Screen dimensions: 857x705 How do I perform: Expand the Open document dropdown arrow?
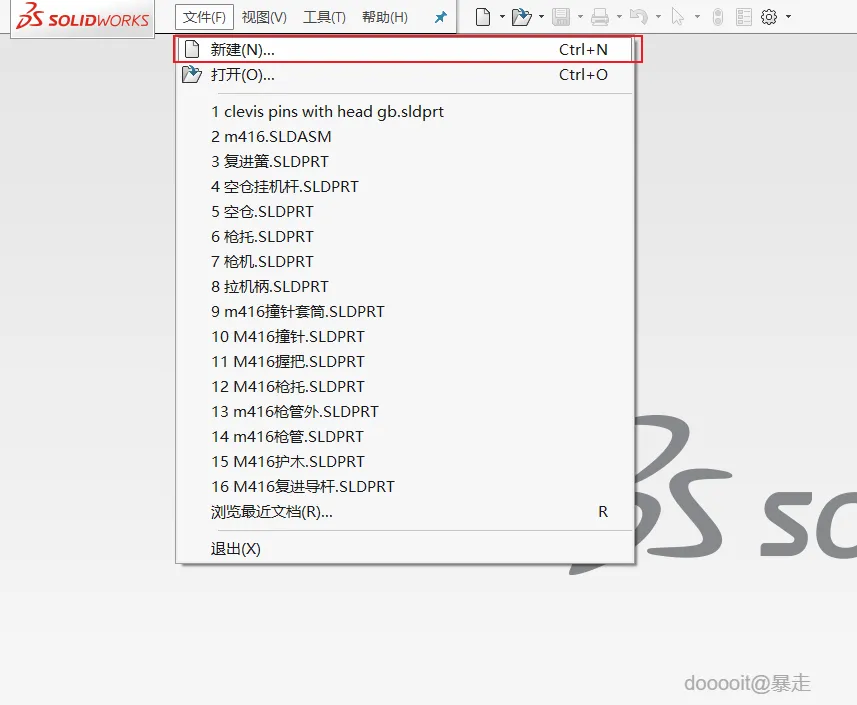[541, 17]
